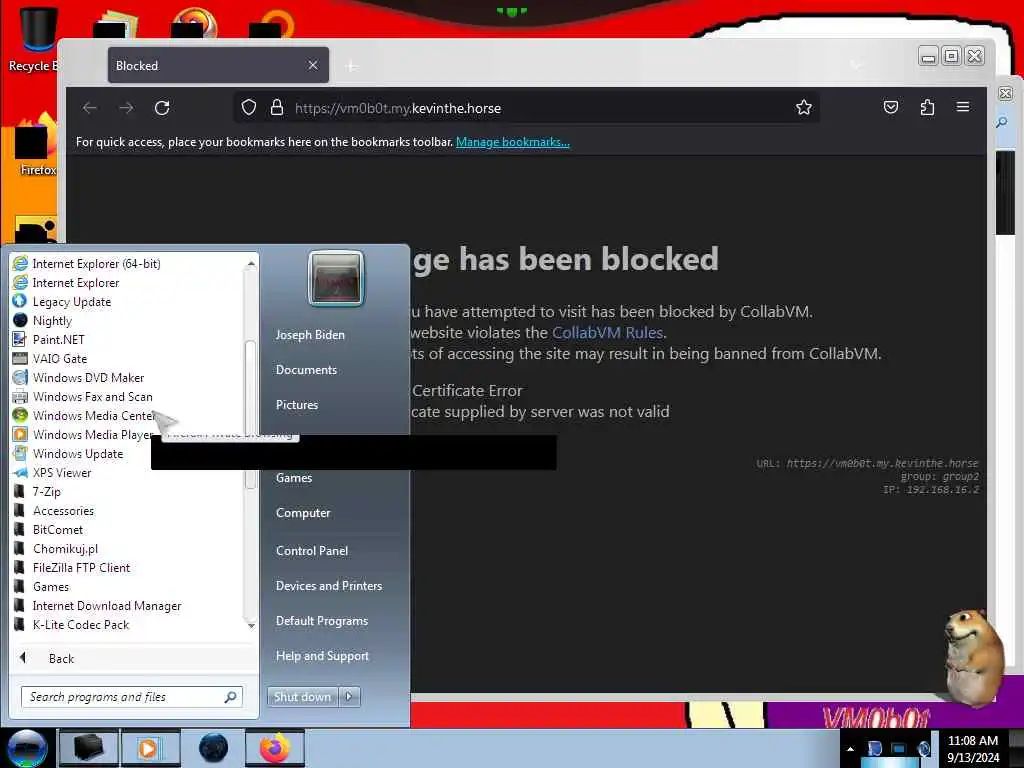Viewport: 1024px width, 768px height.
Task: Launch Windows Media Player from programs list
Action: [x=92, y=434]
